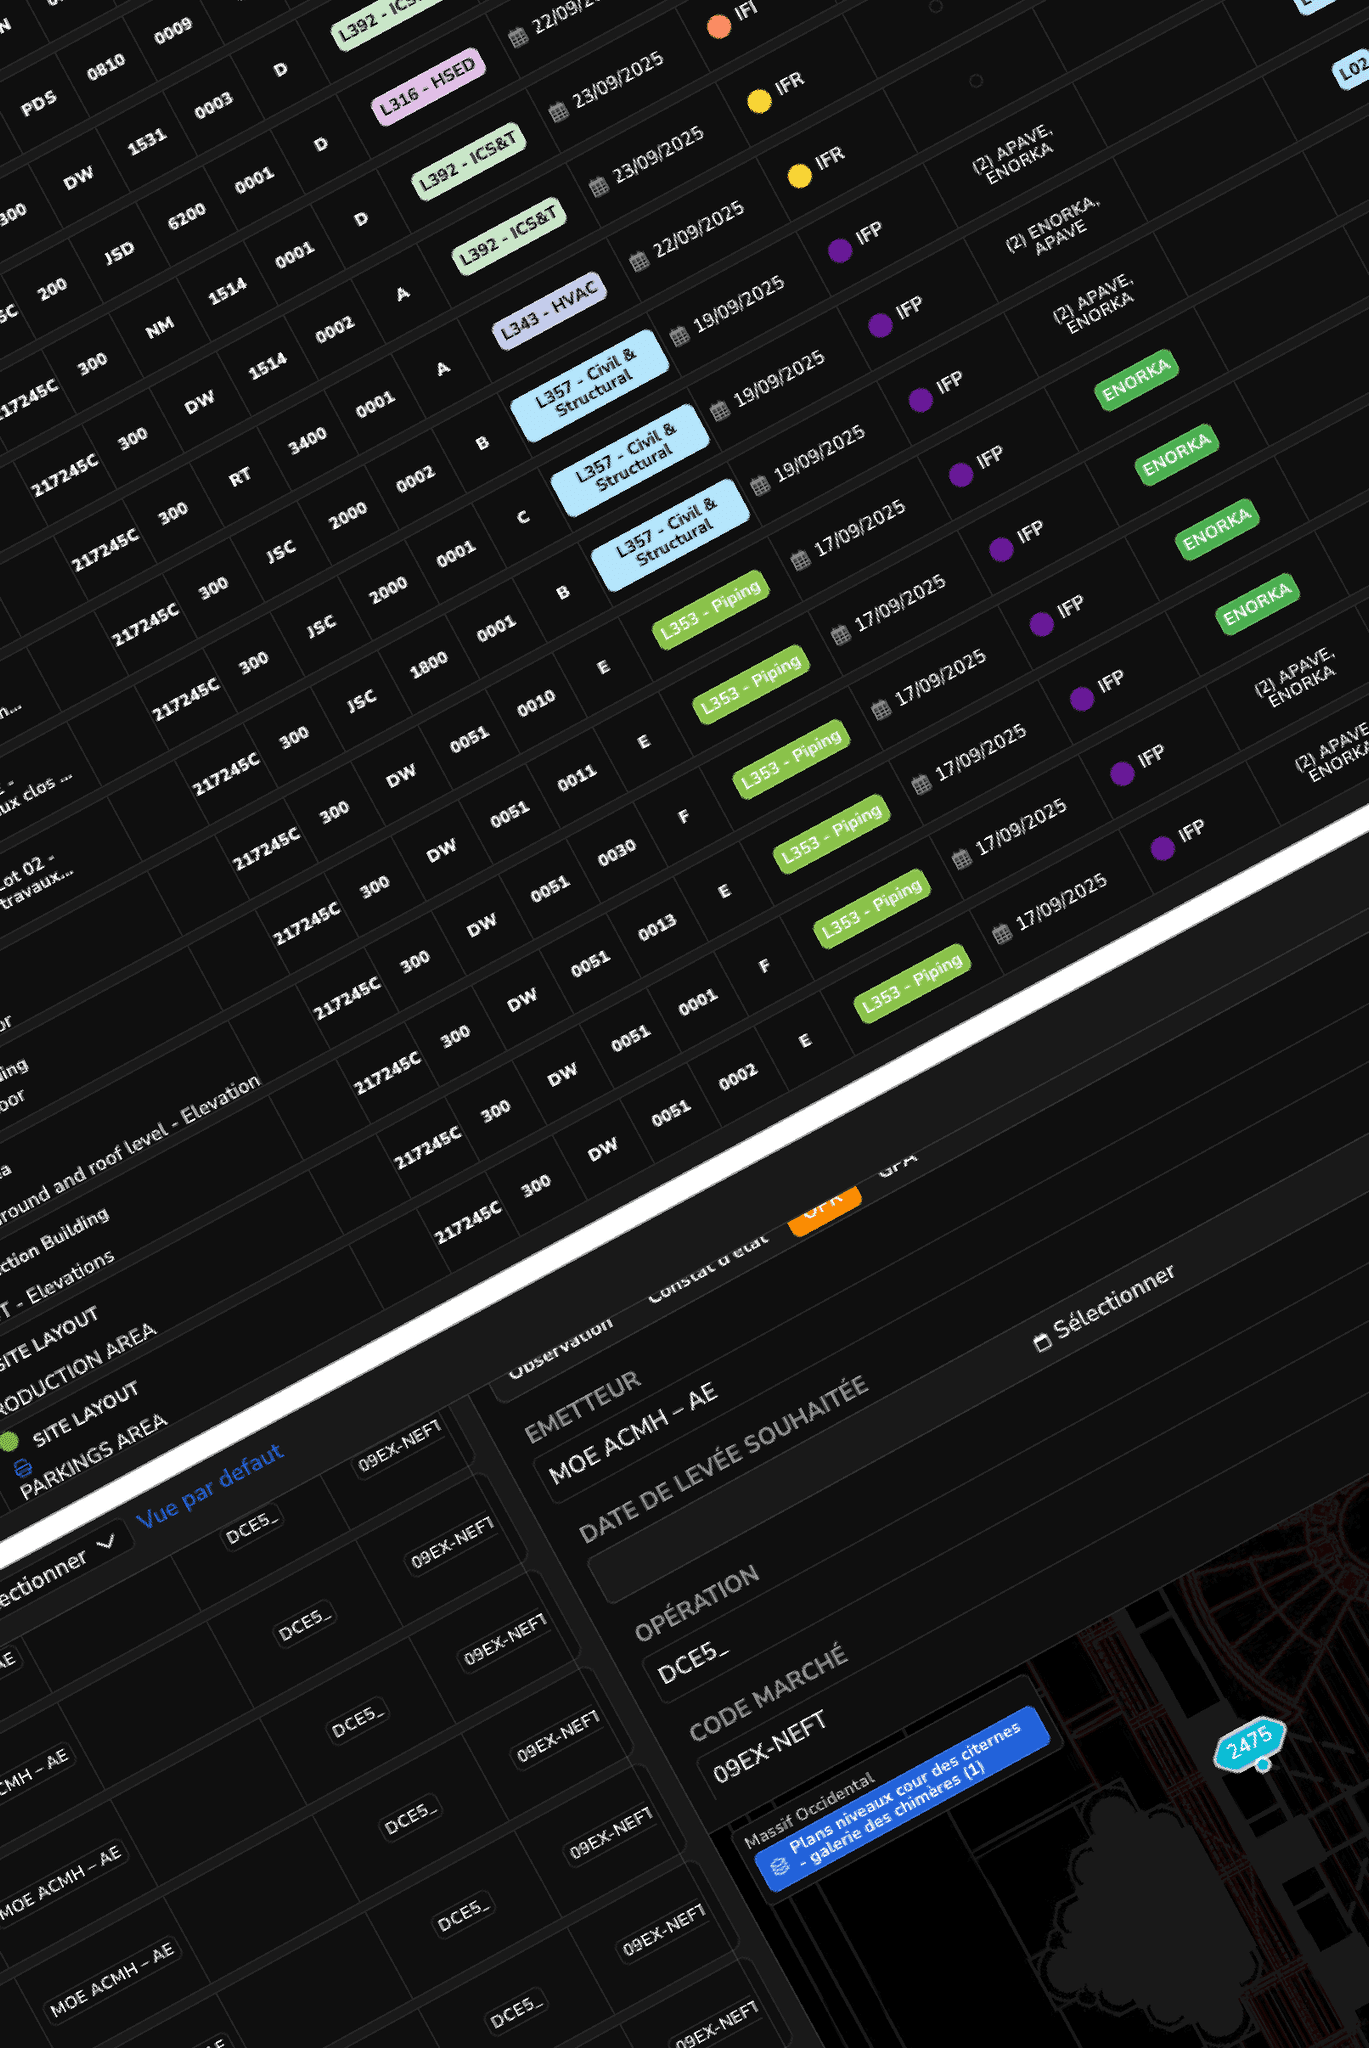Select the purple IFP dot in row 0030
Screen dimensions: 1369x2048
pyautogui.click(x=1041, y=624)
